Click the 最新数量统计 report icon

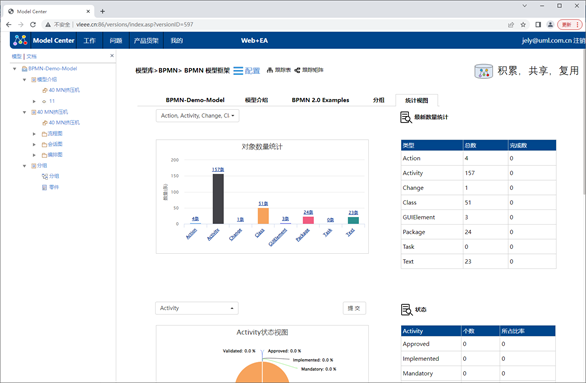coord(406,117)
